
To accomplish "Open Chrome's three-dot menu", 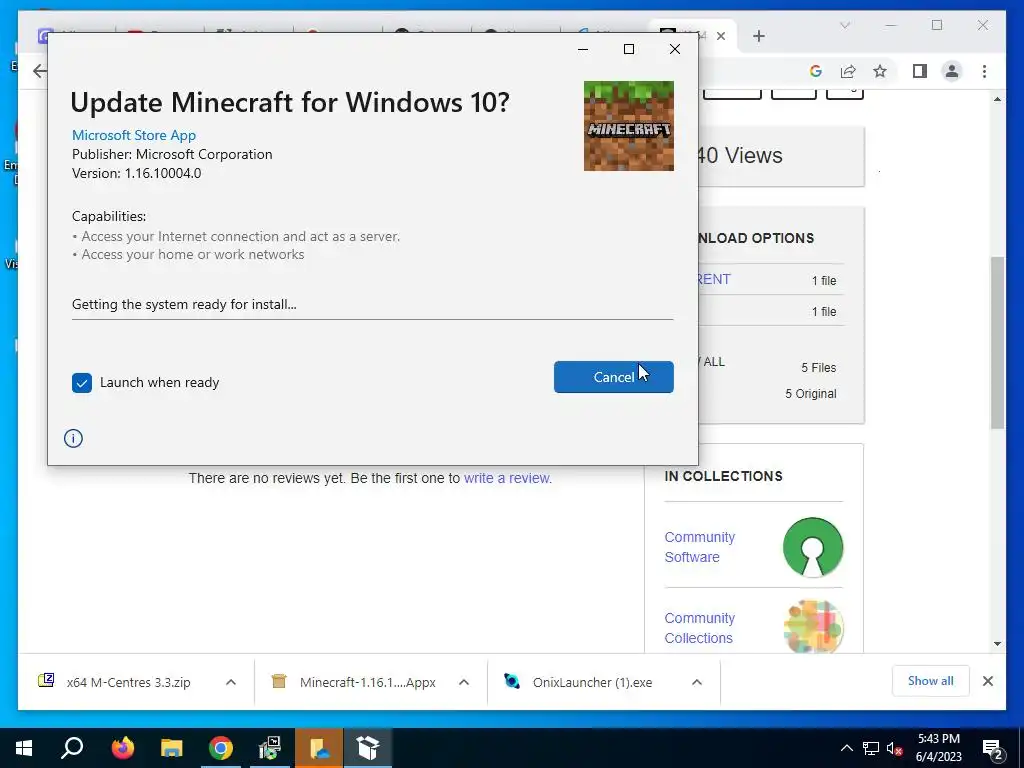I will [984, 71].
